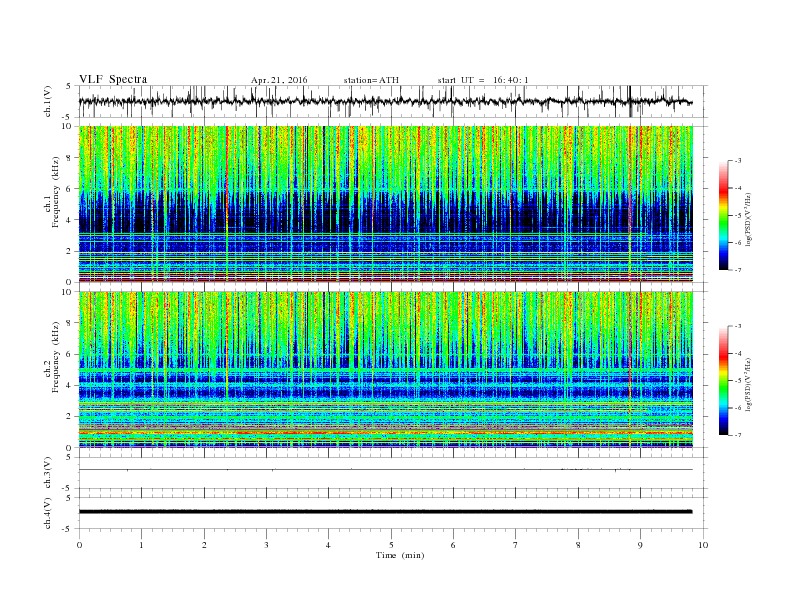Click the ch.1 "Frequency (kHz)" axis label

55,192
